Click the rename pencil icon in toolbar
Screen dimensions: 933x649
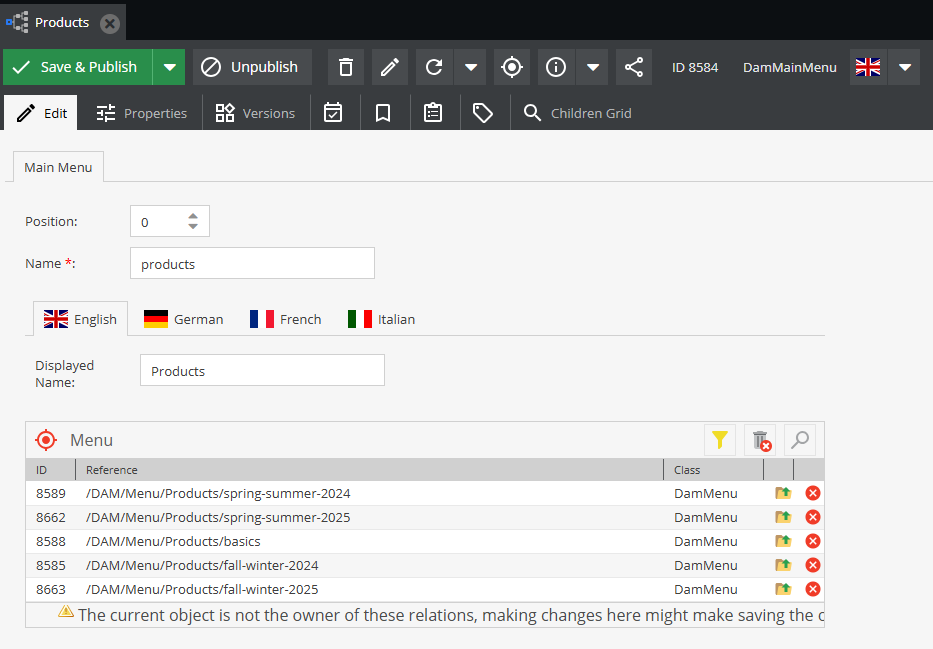pyautogui.click(x=390, y=67)
